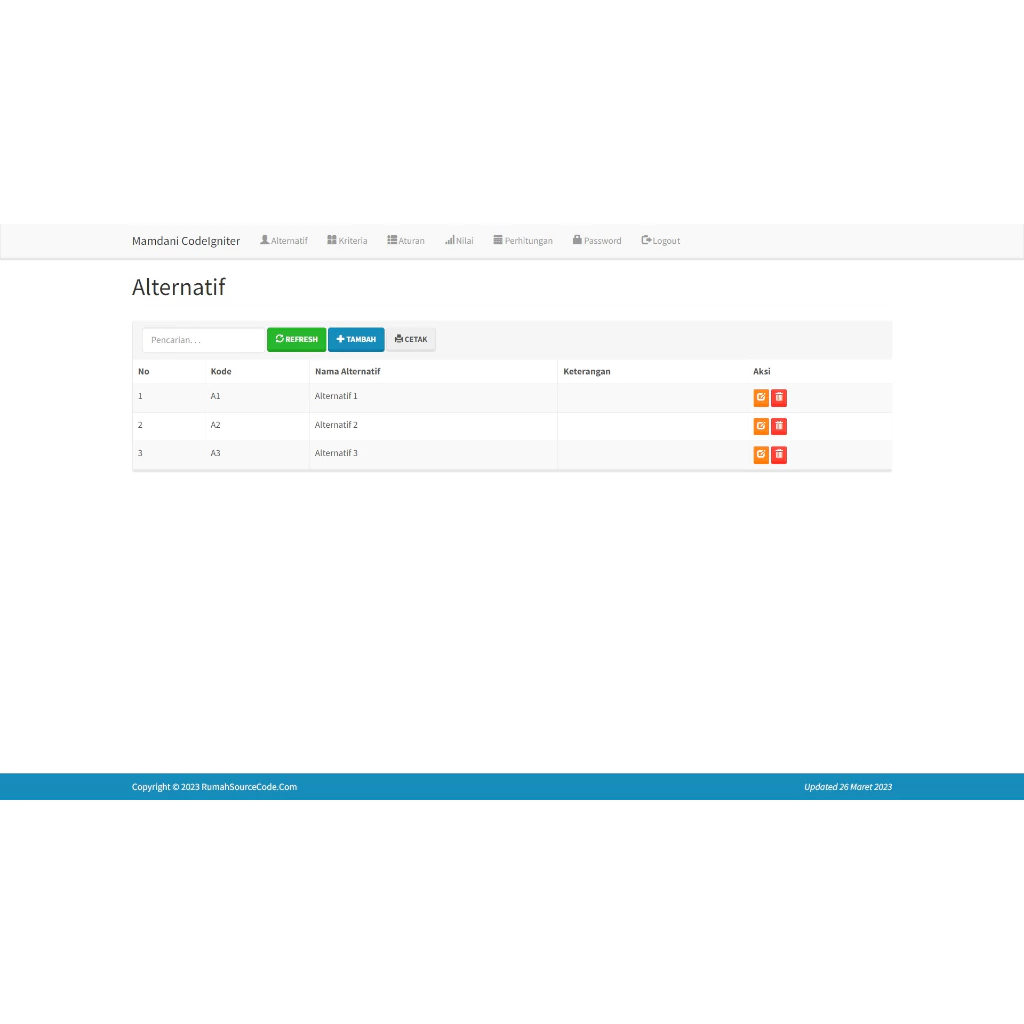Click the Kode column header
The height and width of the screenshot is (1024, 1024).
pyautogui.click(x=221, y=371)
